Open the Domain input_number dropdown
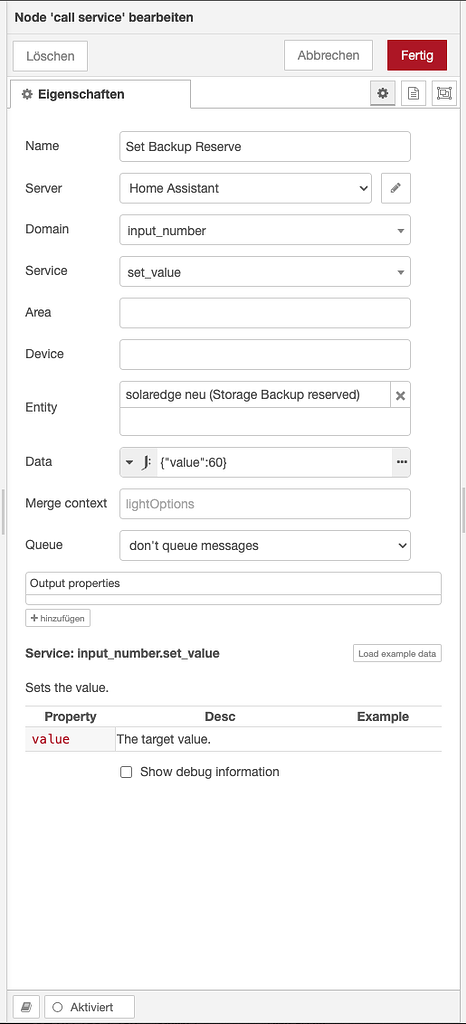This screenshot has height=1024, width=466. click(x=265, y=230)
